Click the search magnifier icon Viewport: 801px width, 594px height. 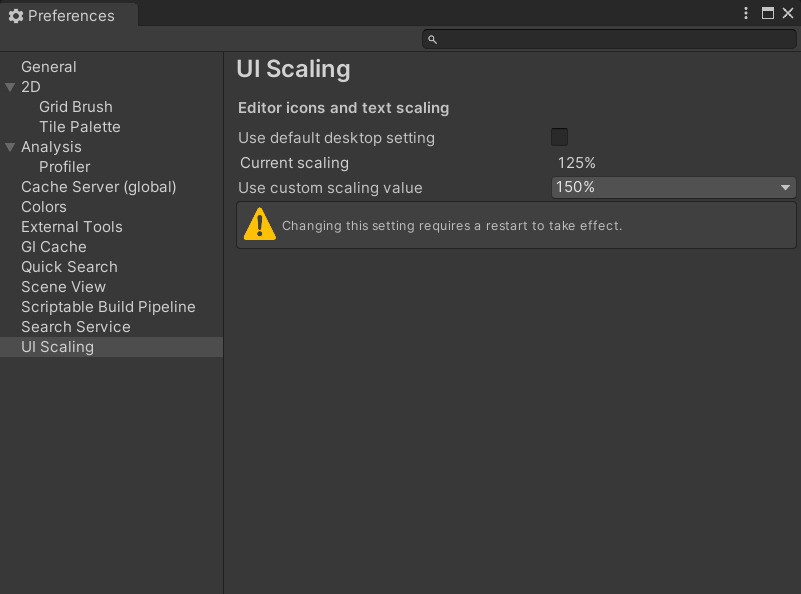[432, 40]
